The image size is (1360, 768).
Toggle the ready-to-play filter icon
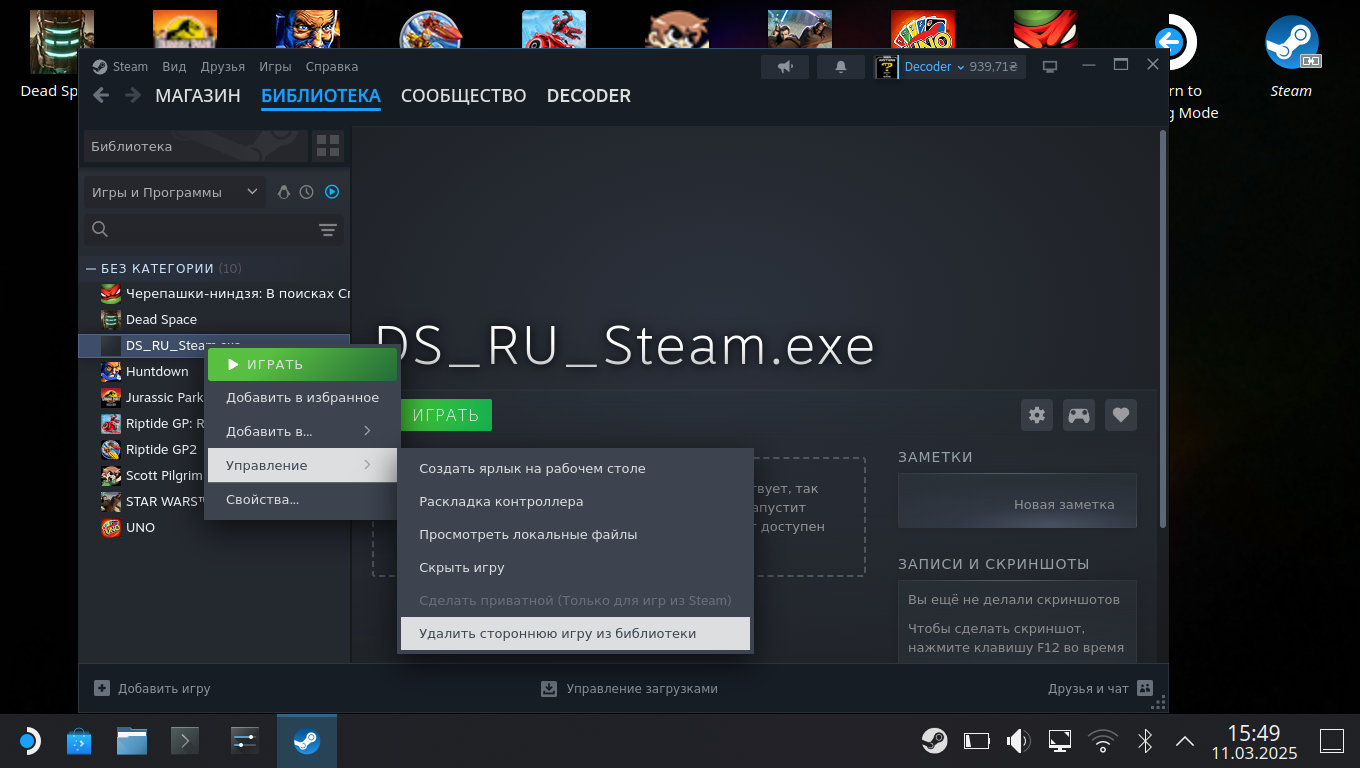tap(332, 192)
